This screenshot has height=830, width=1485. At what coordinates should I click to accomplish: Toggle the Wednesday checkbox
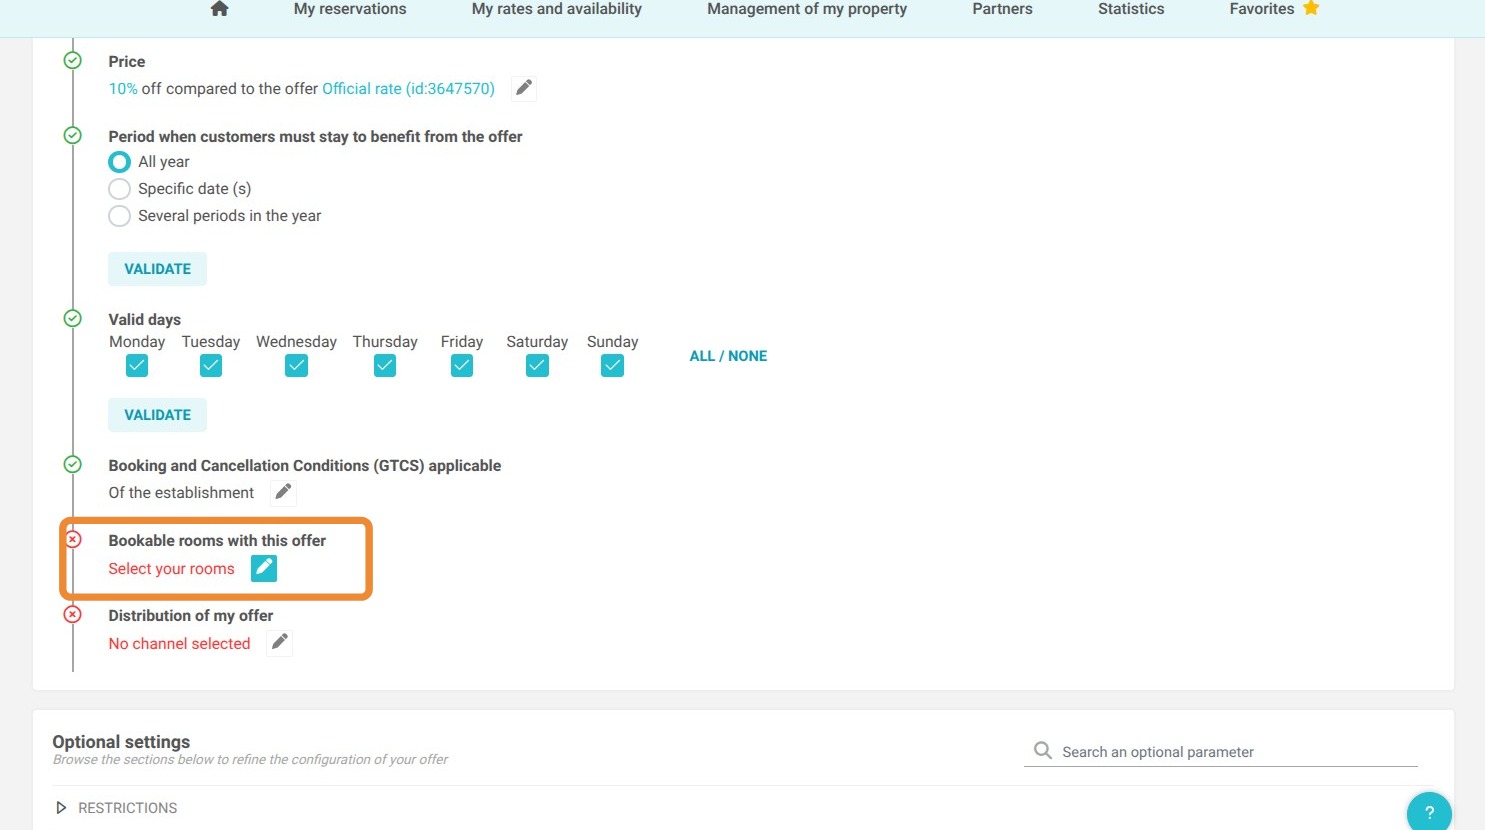tap(296, 366)
